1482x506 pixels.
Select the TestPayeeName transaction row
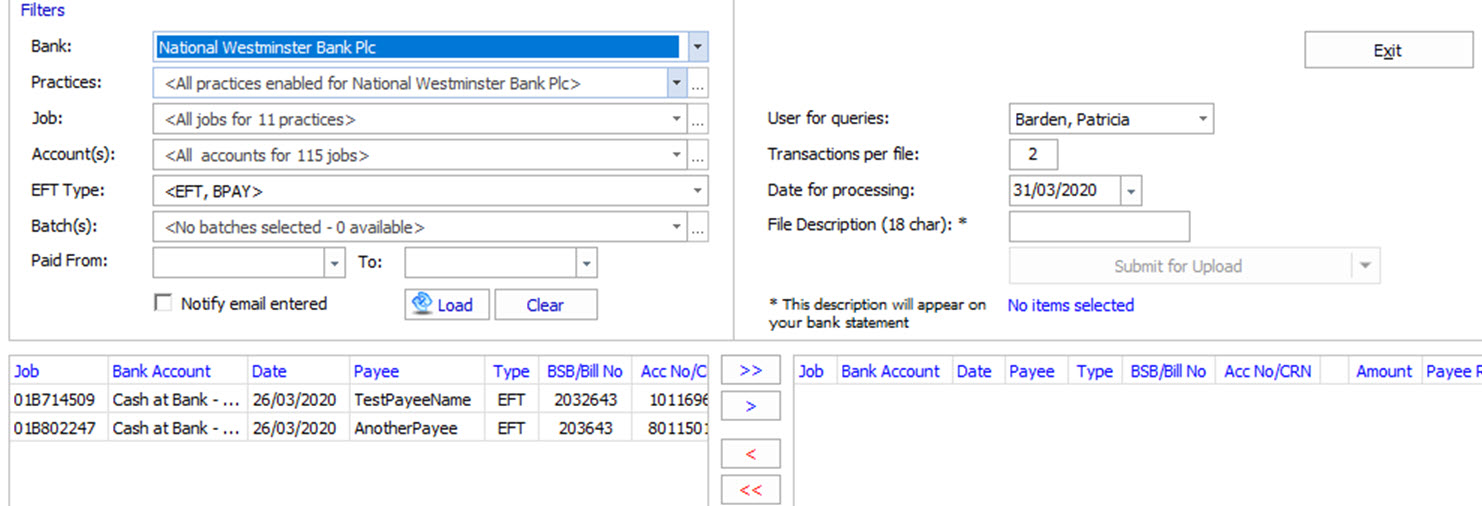tap(411, 400)
